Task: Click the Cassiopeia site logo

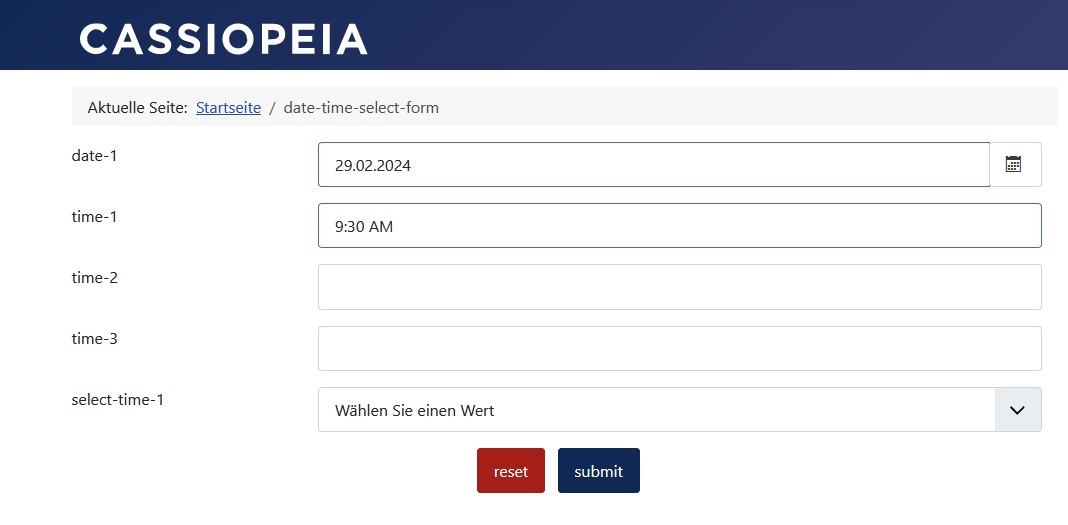Action: [224, 39]
